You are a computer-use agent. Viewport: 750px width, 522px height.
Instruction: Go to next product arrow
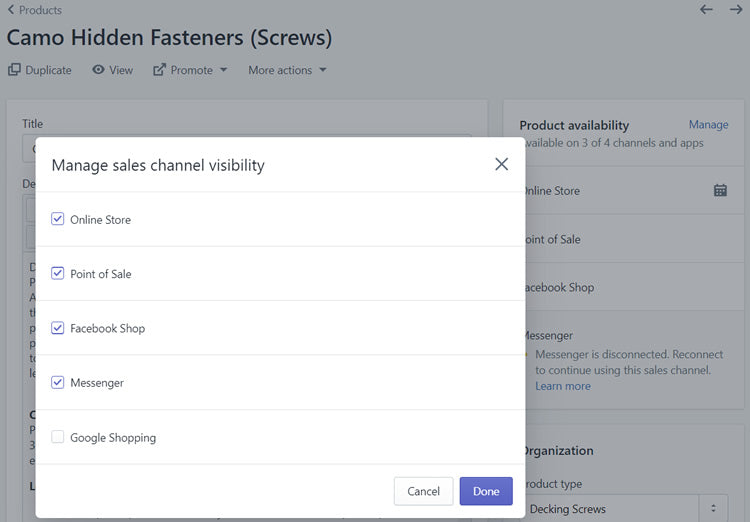coord(736,10)
